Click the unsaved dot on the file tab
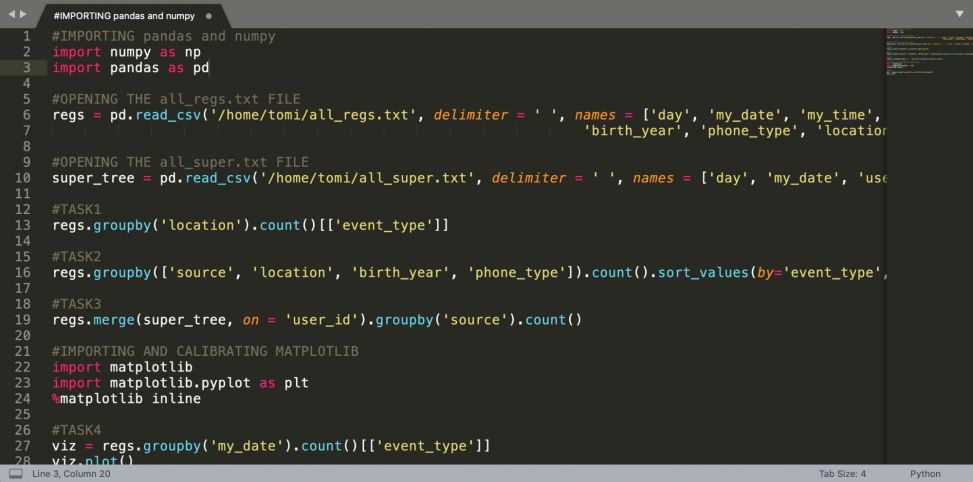The width and height of the screenshot is (973, 482). point(208,17)
